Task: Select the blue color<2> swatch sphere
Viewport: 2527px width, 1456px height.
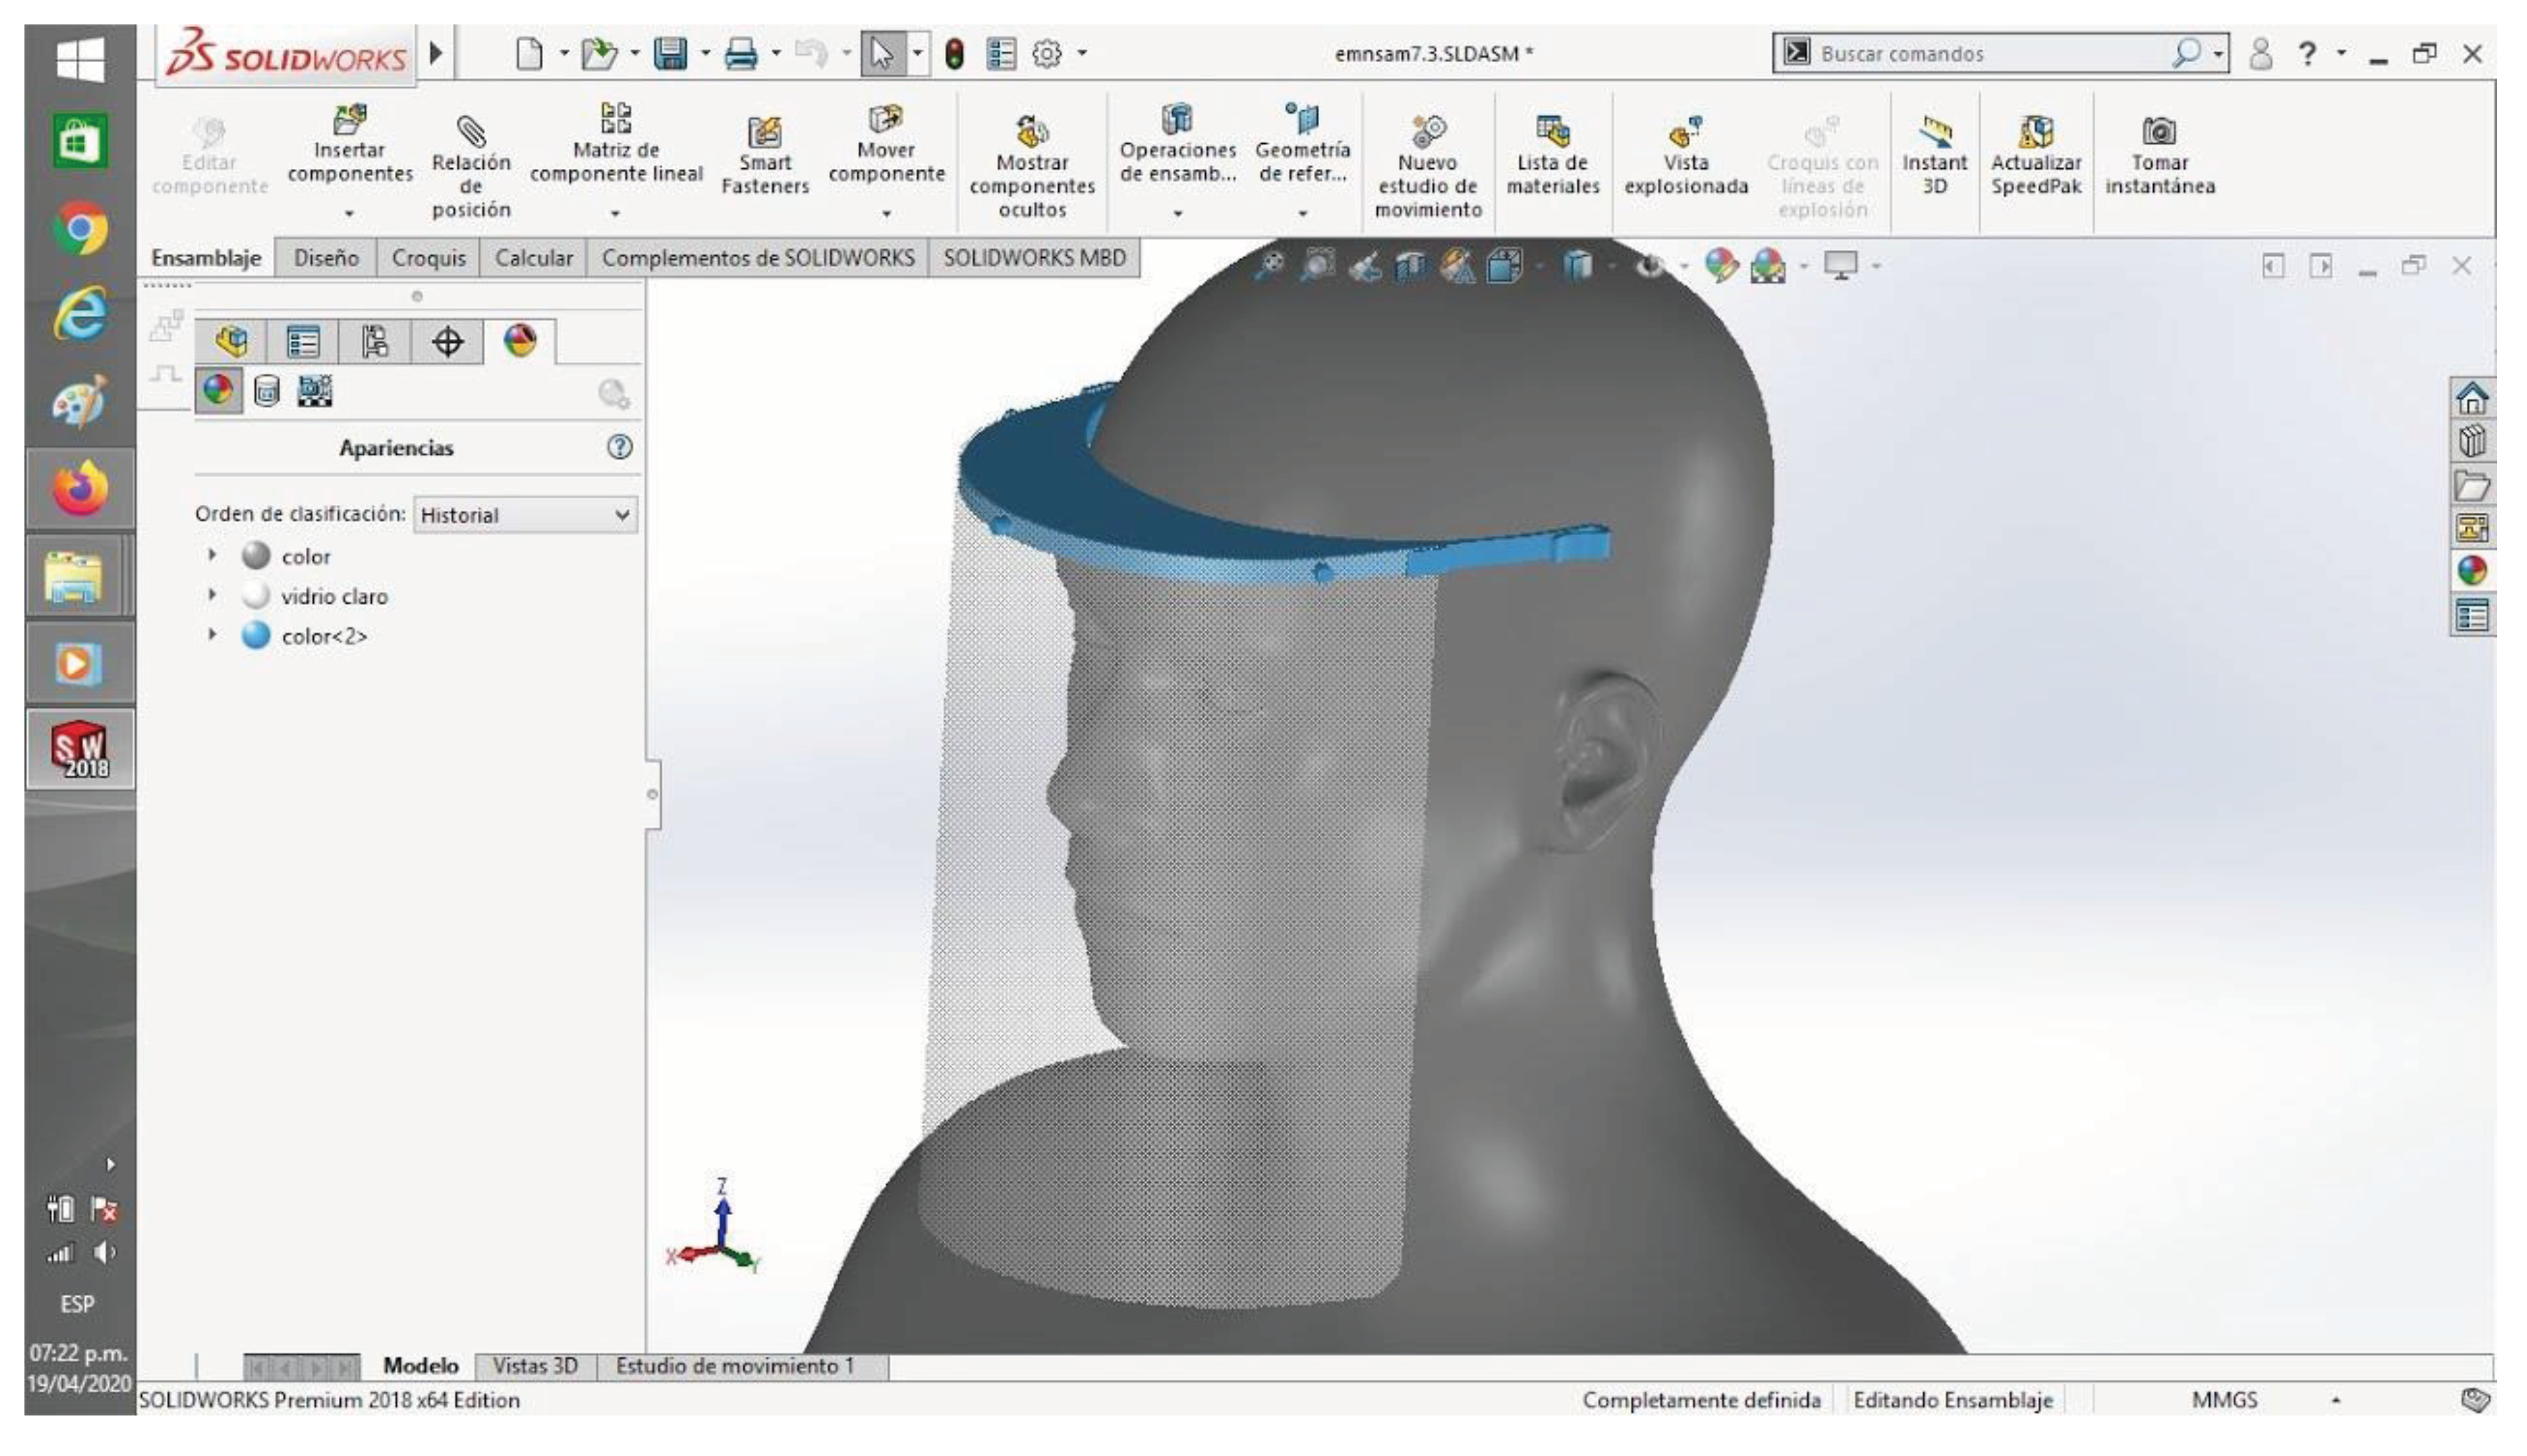Action: click(256, 636)
